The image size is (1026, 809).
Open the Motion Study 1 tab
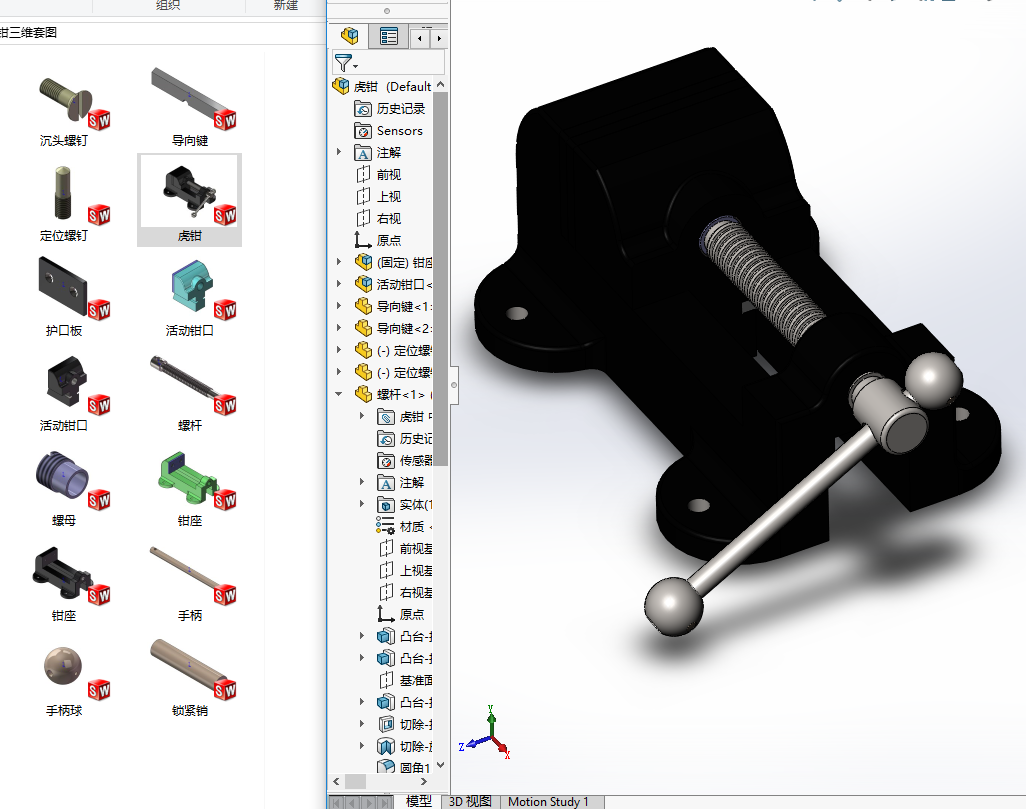(548, 801)
